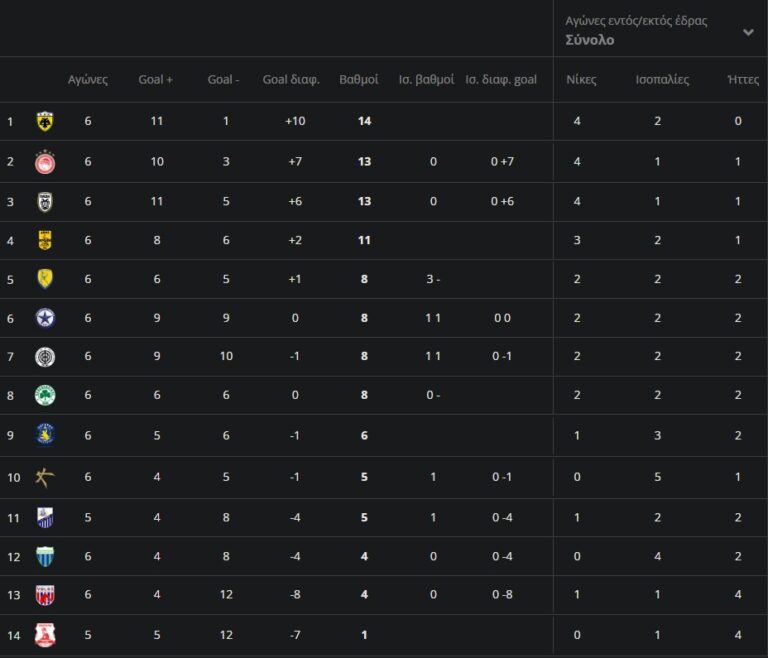
Task: Select the PAOK crest in third place
Action: (x=45, y=201)
